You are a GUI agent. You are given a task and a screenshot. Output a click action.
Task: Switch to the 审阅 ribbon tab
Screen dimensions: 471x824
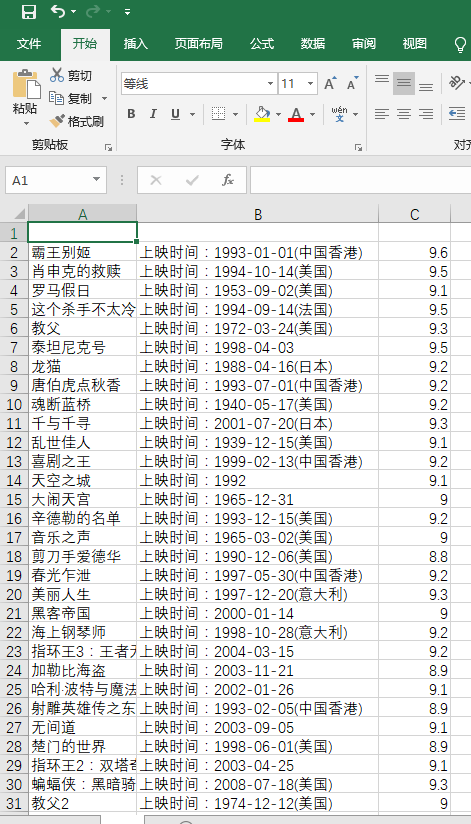(364, 44)
